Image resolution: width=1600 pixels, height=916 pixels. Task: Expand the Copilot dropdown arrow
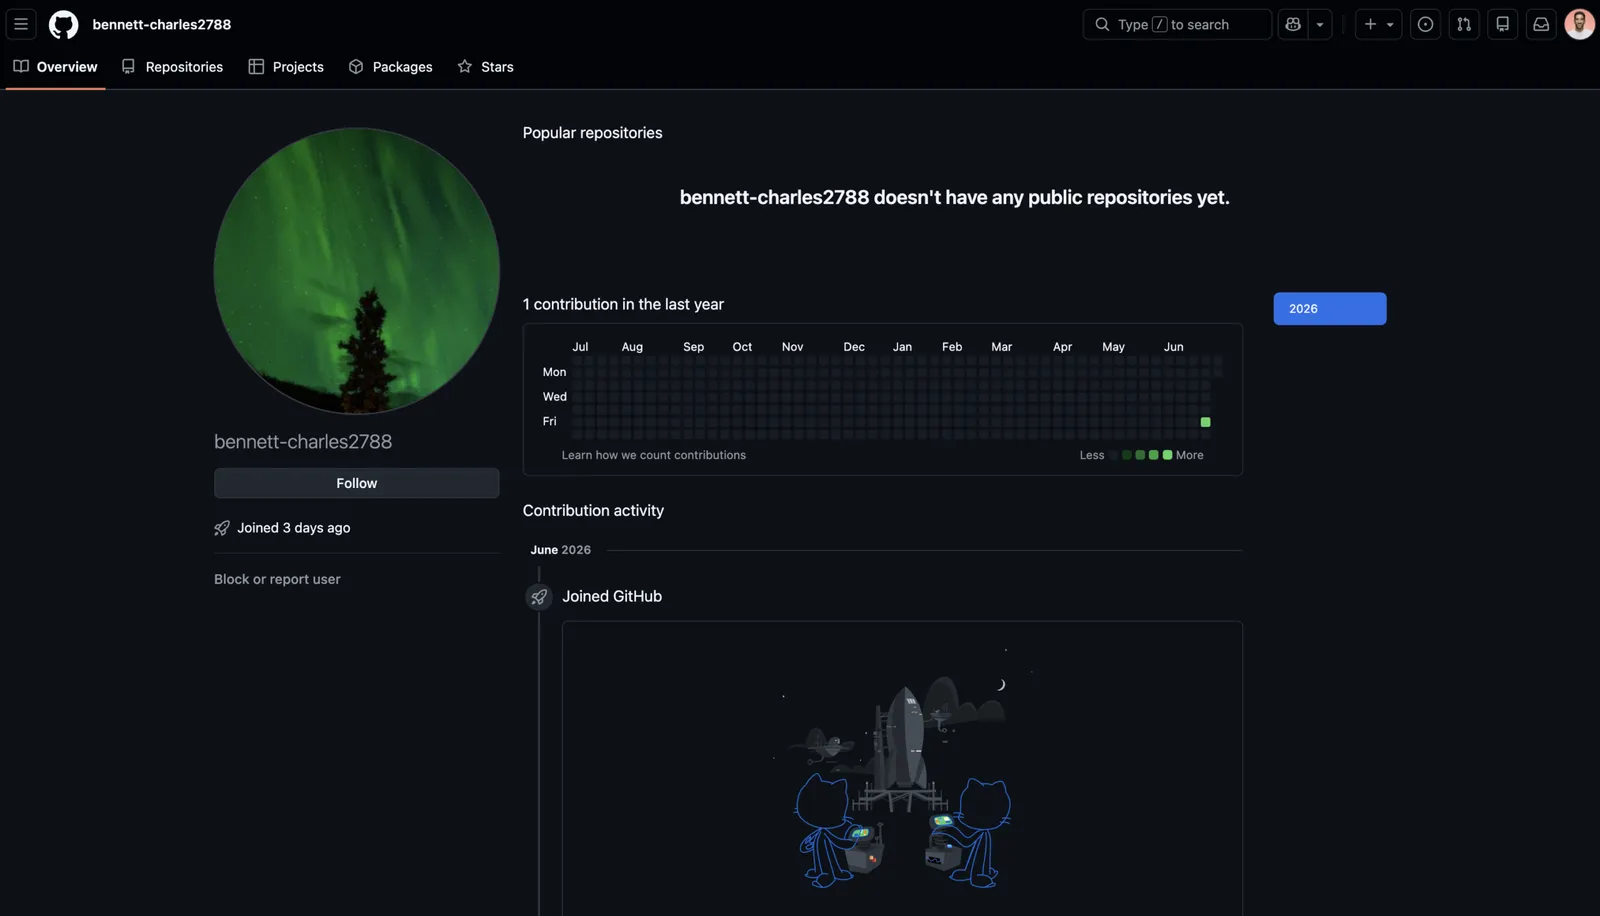click(x=1320, y=24)
